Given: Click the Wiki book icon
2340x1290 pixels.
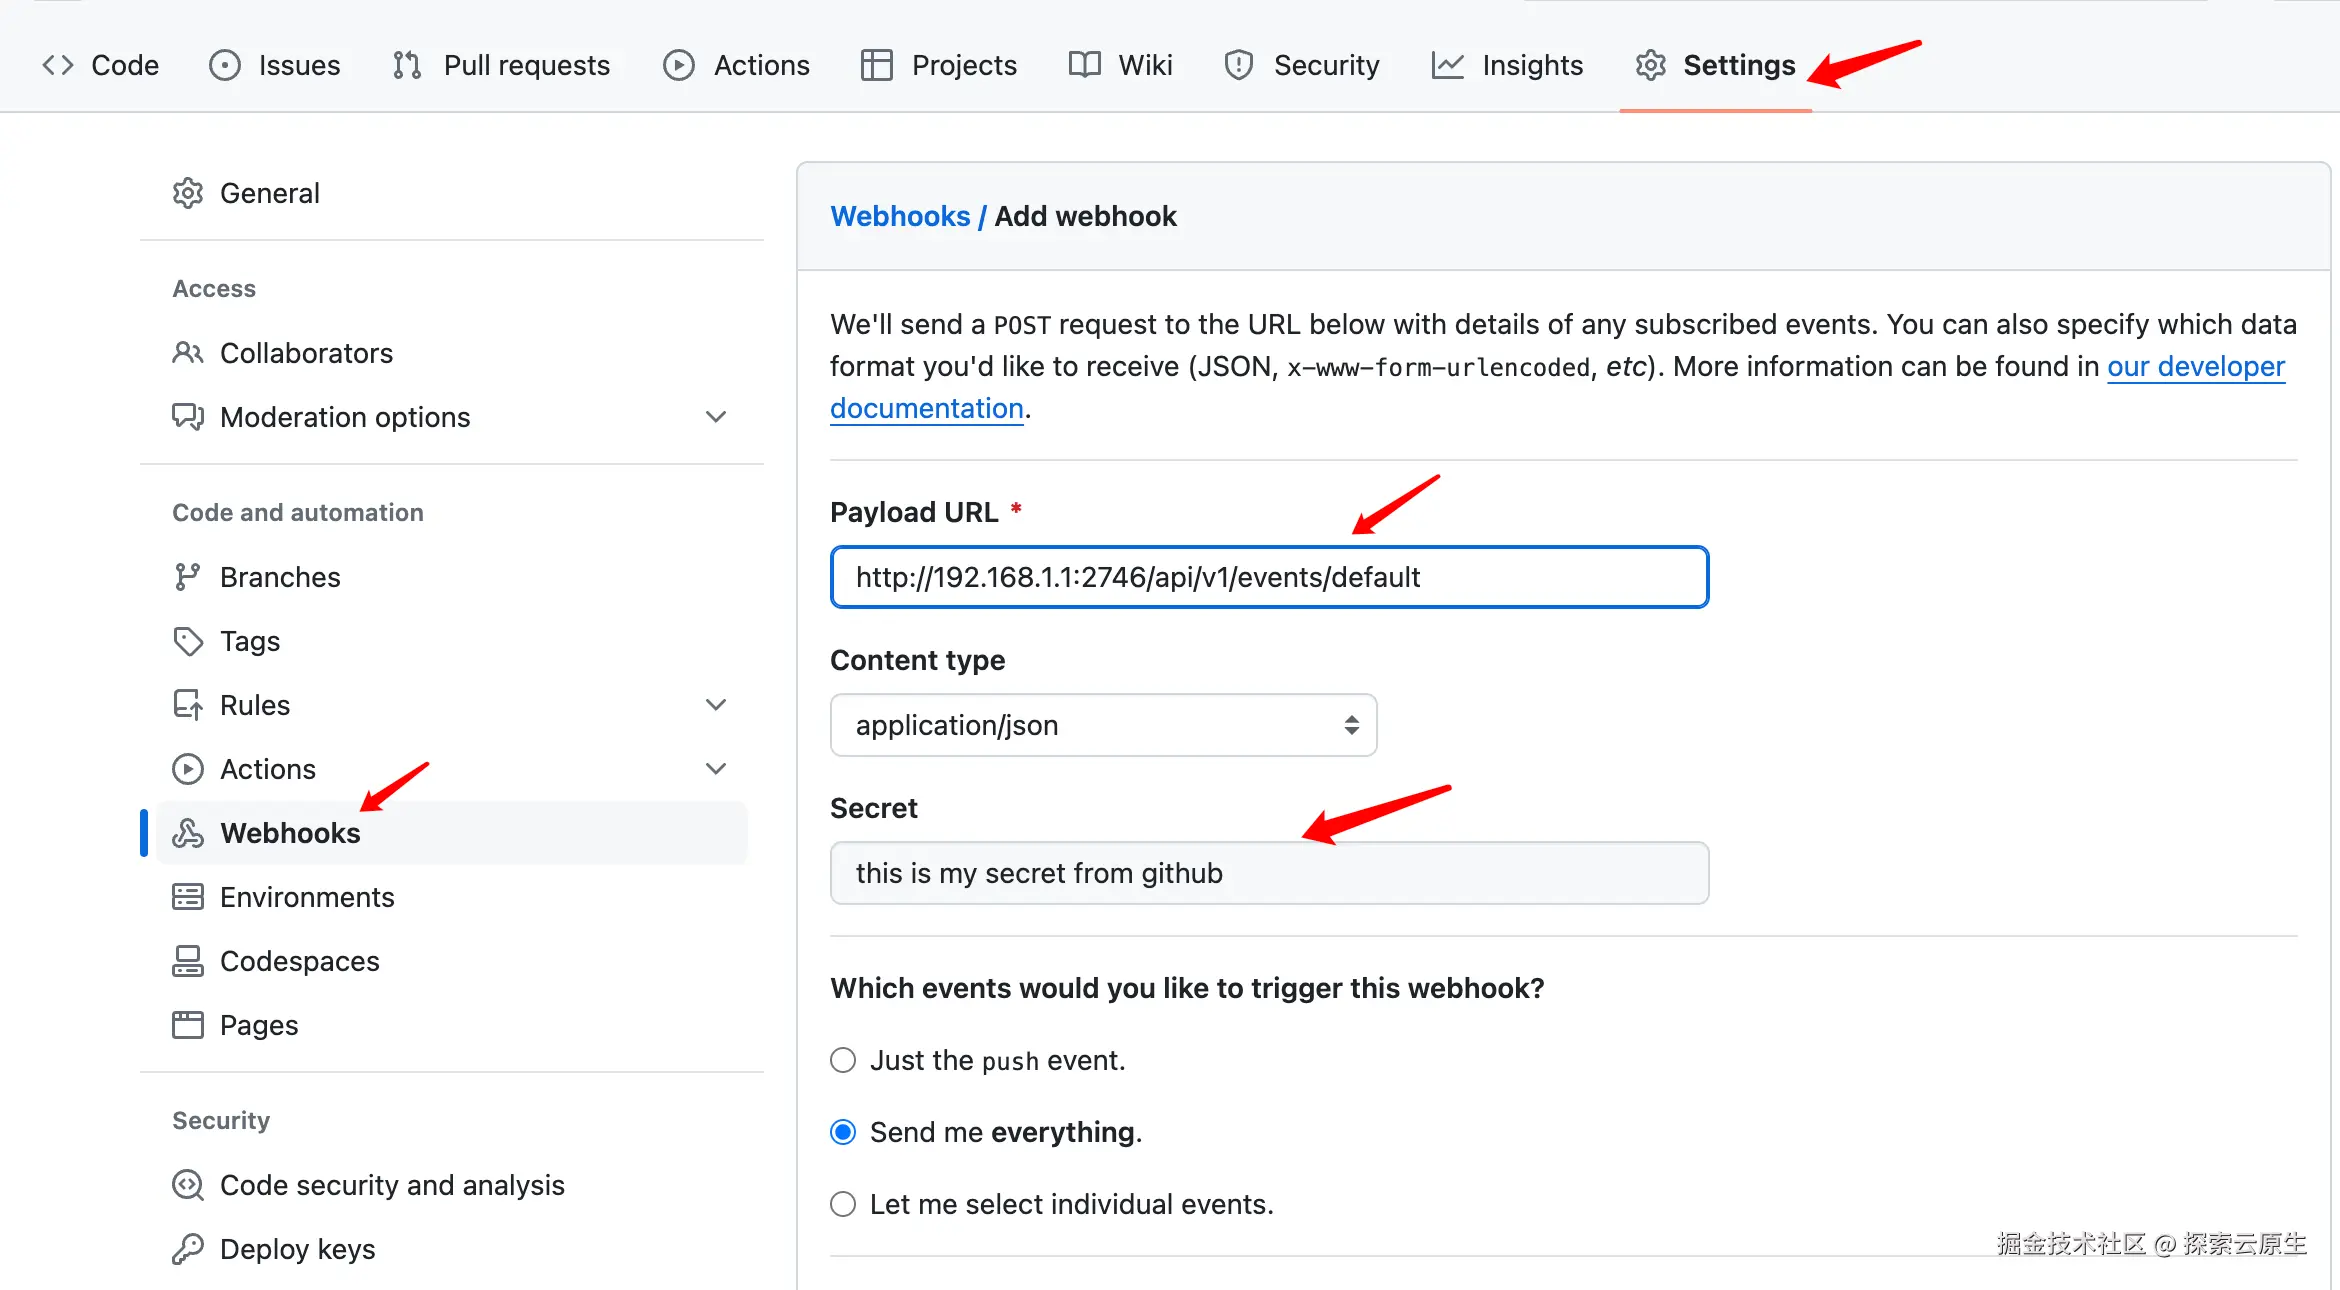Looking at the screenshot, I should click(x=1083, y=64).
